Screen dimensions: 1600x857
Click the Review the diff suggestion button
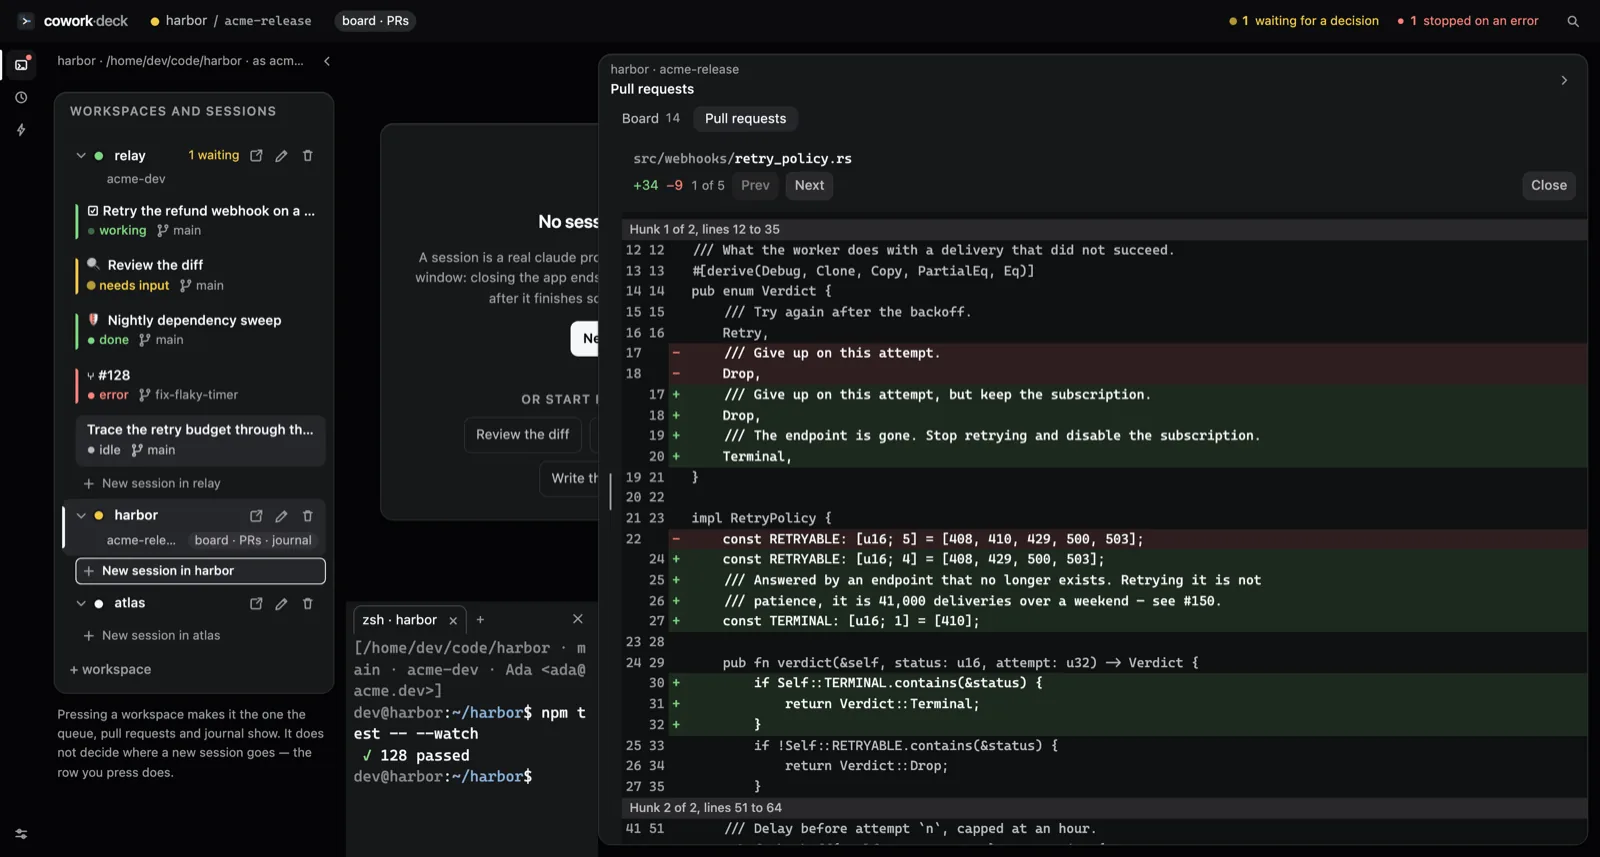[x=522, y=435]
